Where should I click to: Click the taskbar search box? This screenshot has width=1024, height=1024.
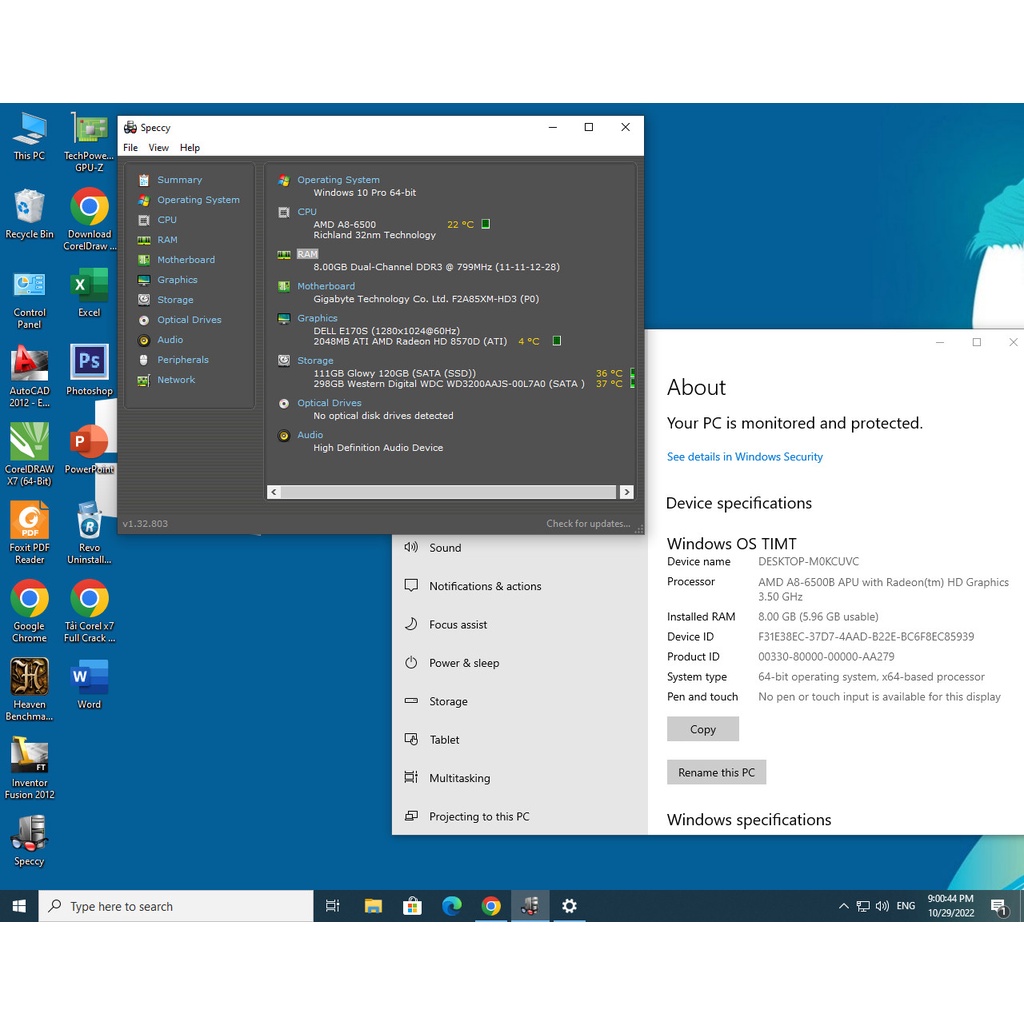(176, 906)
